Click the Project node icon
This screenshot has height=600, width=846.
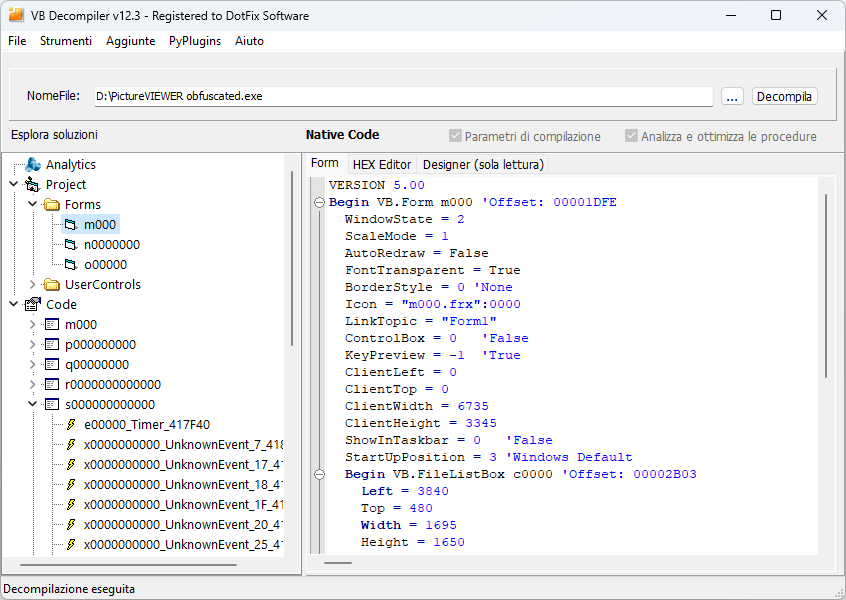[x=32, y=185]
